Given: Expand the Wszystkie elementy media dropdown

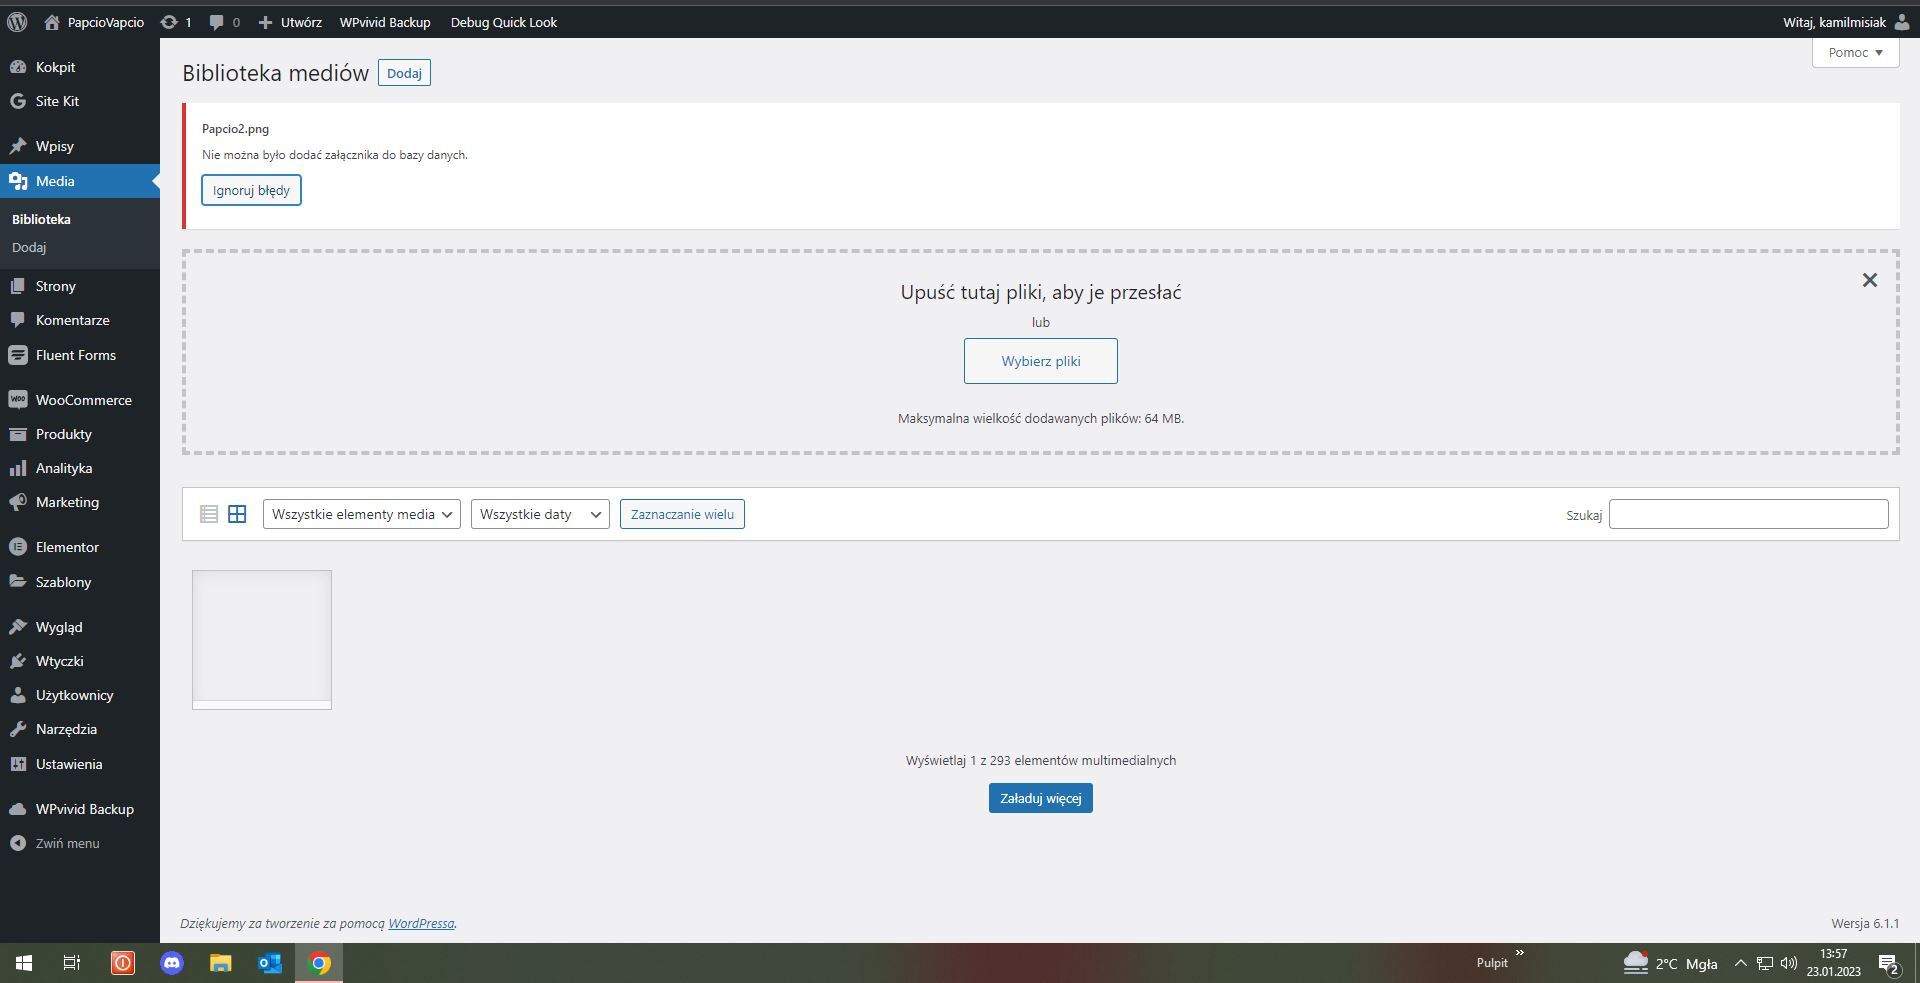Looking at the screenshot, I should (x=361, y=514).
